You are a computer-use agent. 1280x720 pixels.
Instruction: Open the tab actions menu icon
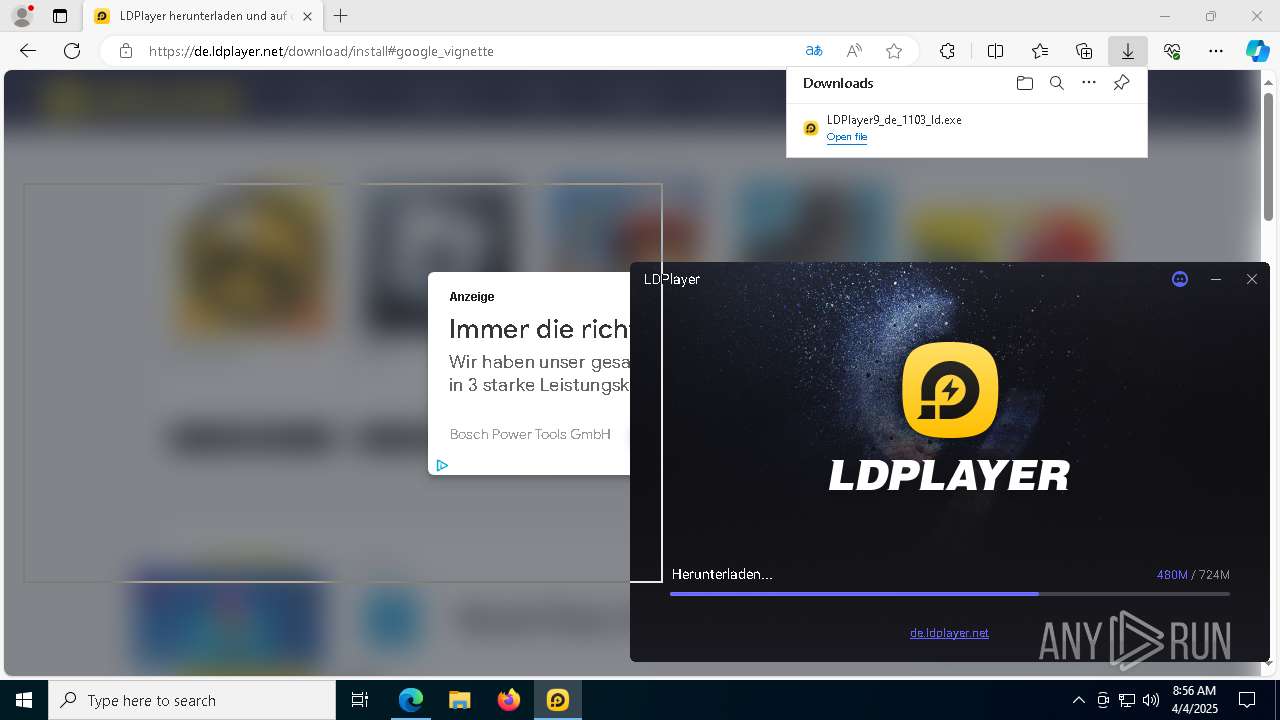coord(60,16)
